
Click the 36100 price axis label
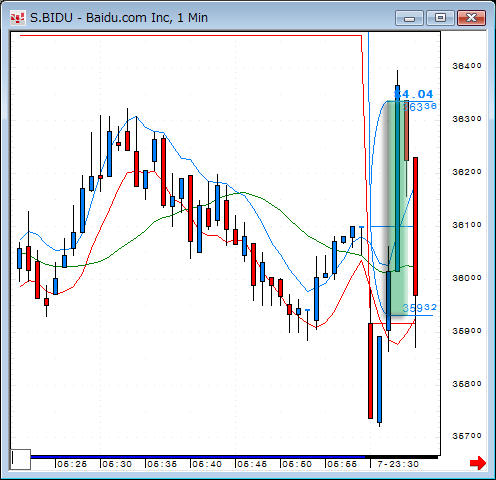tap(467, 225)
